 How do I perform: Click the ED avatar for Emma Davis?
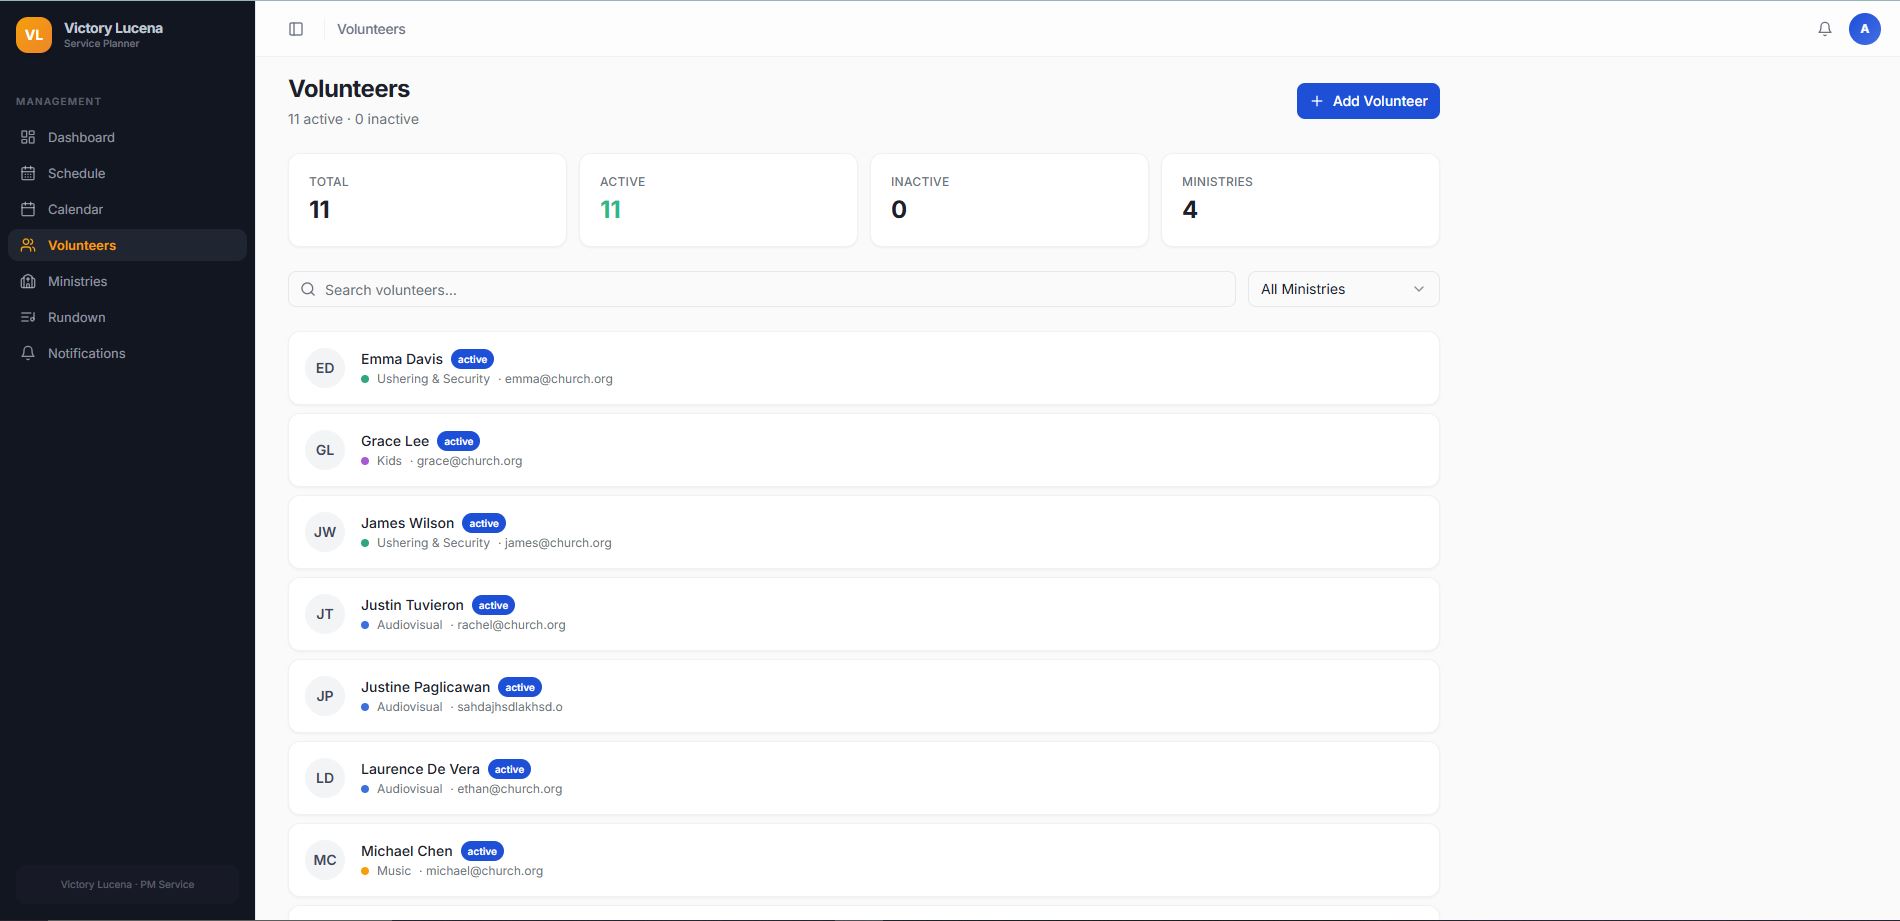325,368
